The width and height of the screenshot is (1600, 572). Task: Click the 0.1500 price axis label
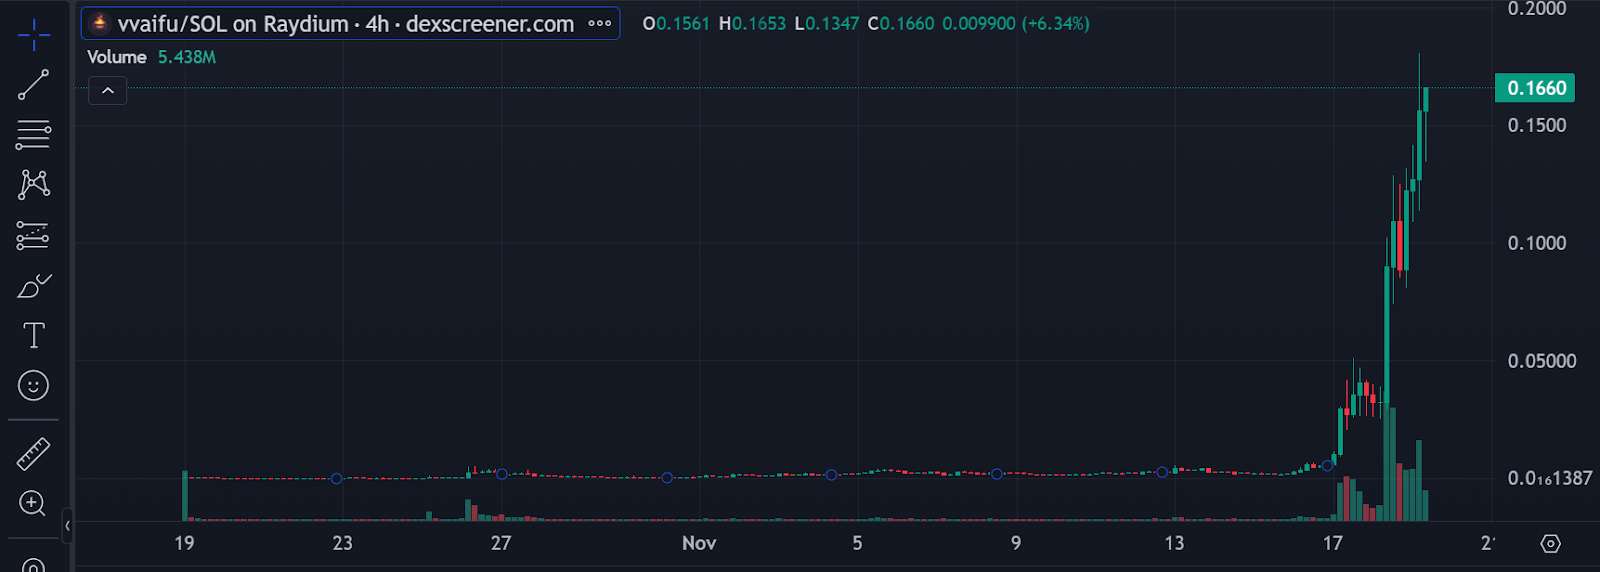pyautogui.click(x=1537, y=125)
